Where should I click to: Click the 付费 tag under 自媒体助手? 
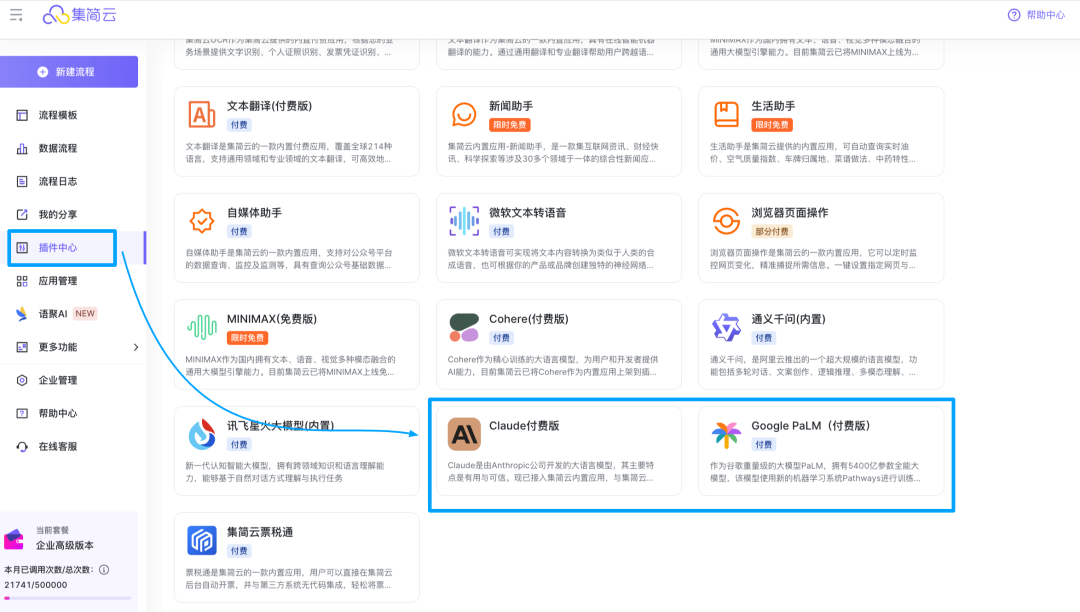pyautogui.click(x=239, y=231)
